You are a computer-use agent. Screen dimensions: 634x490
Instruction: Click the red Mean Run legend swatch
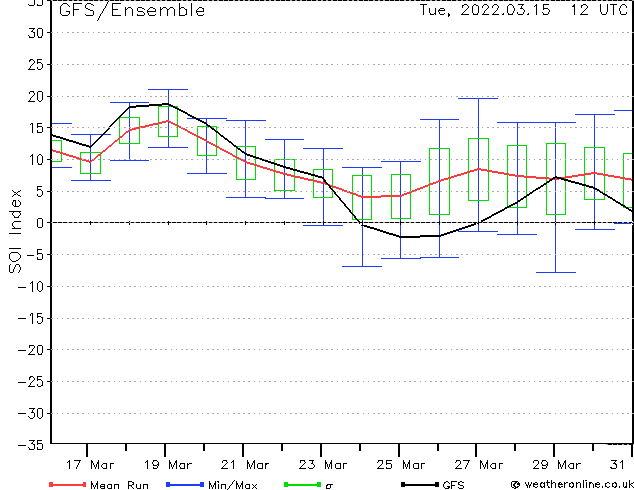67,484
